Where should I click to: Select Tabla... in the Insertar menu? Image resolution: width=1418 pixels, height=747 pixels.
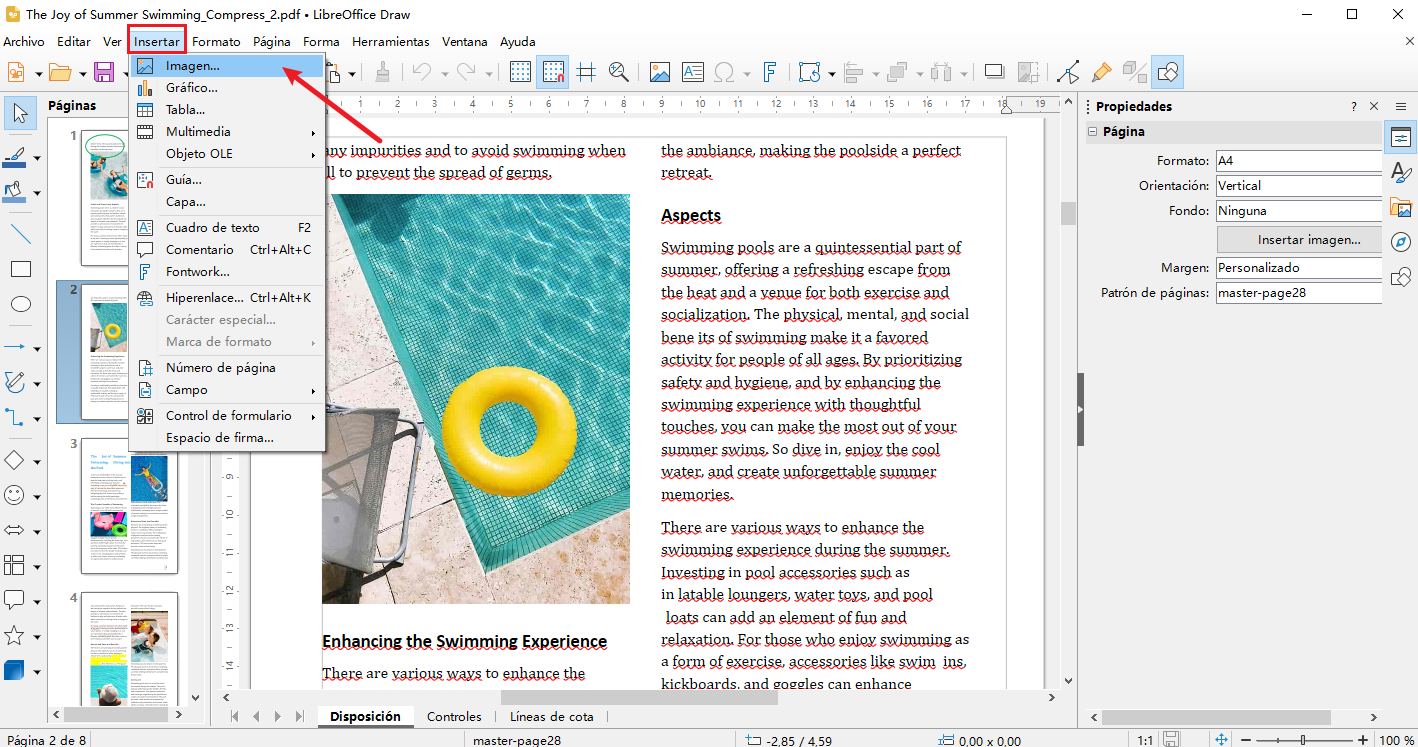click(x=185, y=110)
